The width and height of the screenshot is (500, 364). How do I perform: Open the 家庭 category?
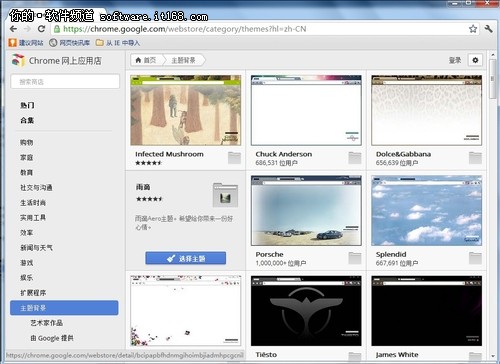pyautogui.click(x=27, y=157)
